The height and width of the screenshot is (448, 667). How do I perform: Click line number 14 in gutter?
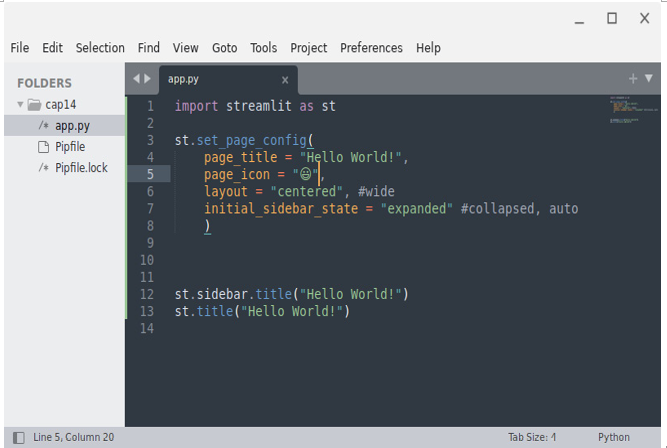tap(147, 328)
